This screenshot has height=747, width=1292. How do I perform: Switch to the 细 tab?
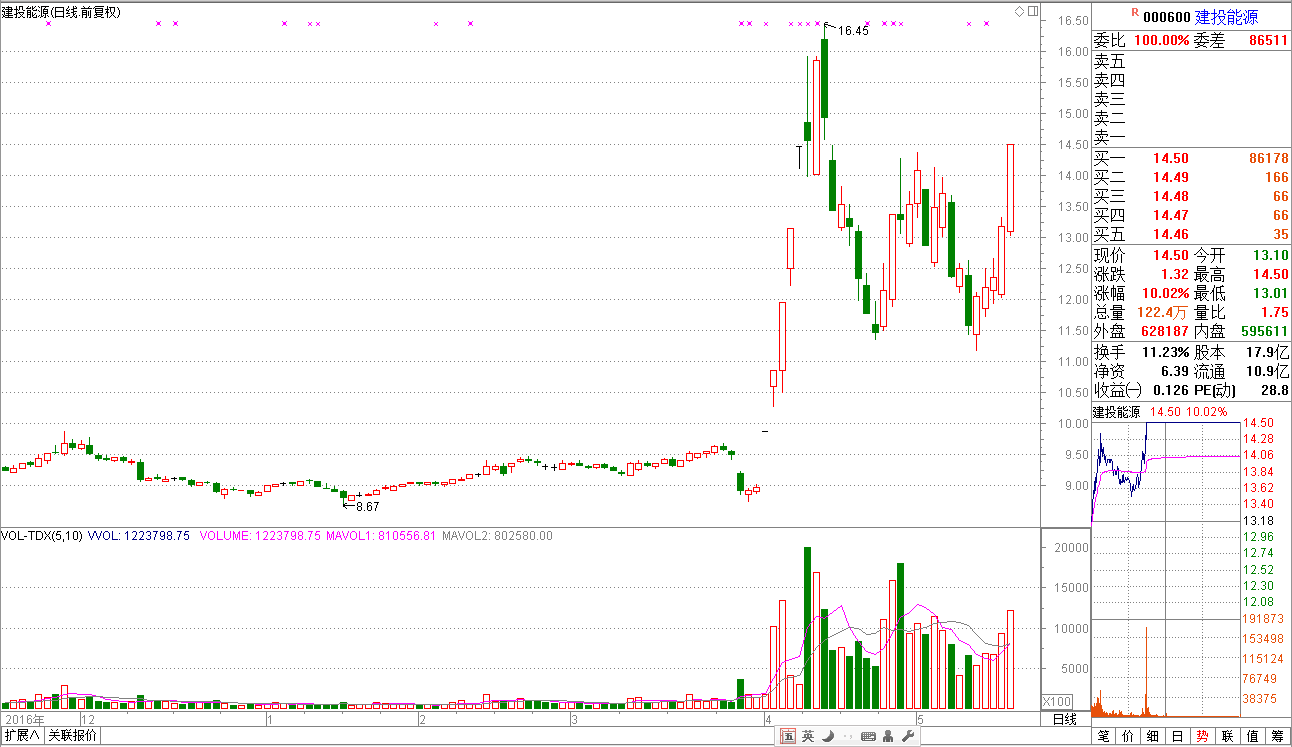[x=1153, y=737]
